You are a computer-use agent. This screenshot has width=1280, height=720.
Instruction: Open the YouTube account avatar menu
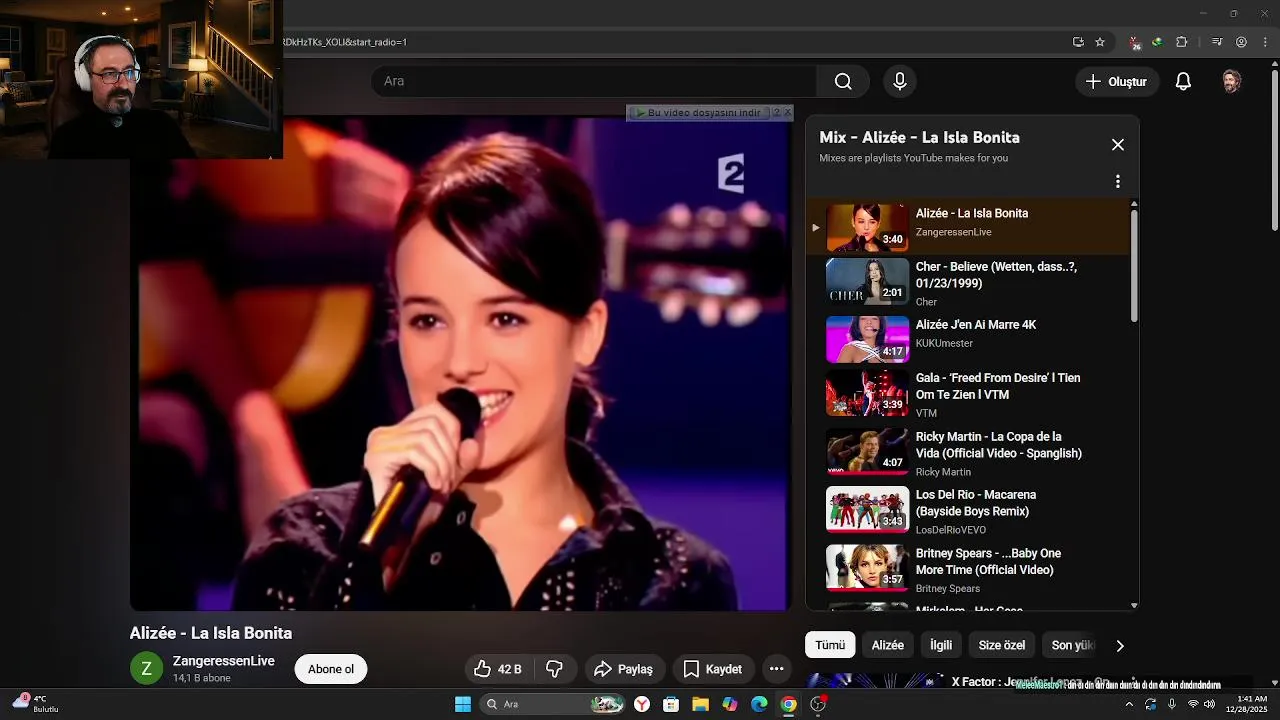1232,82
